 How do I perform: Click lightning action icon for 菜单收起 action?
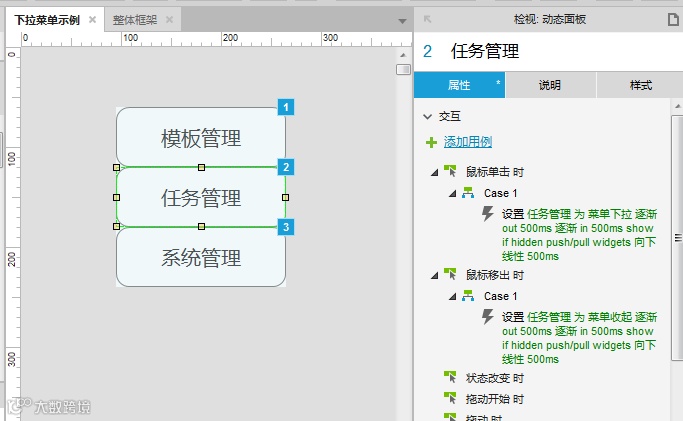(487, 317)
